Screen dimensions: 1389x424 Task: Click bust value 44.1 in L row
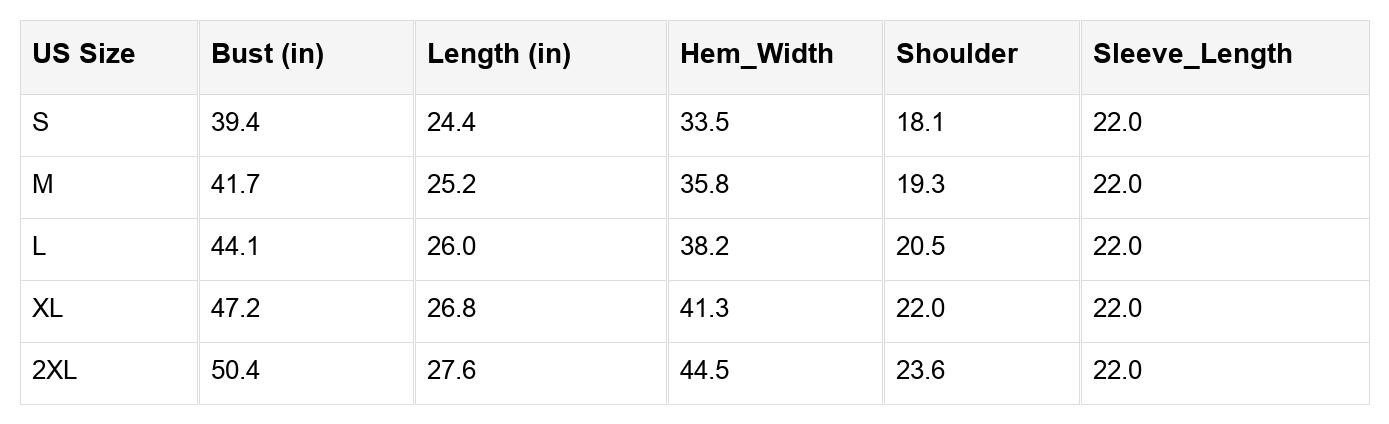tap(235, 247)
